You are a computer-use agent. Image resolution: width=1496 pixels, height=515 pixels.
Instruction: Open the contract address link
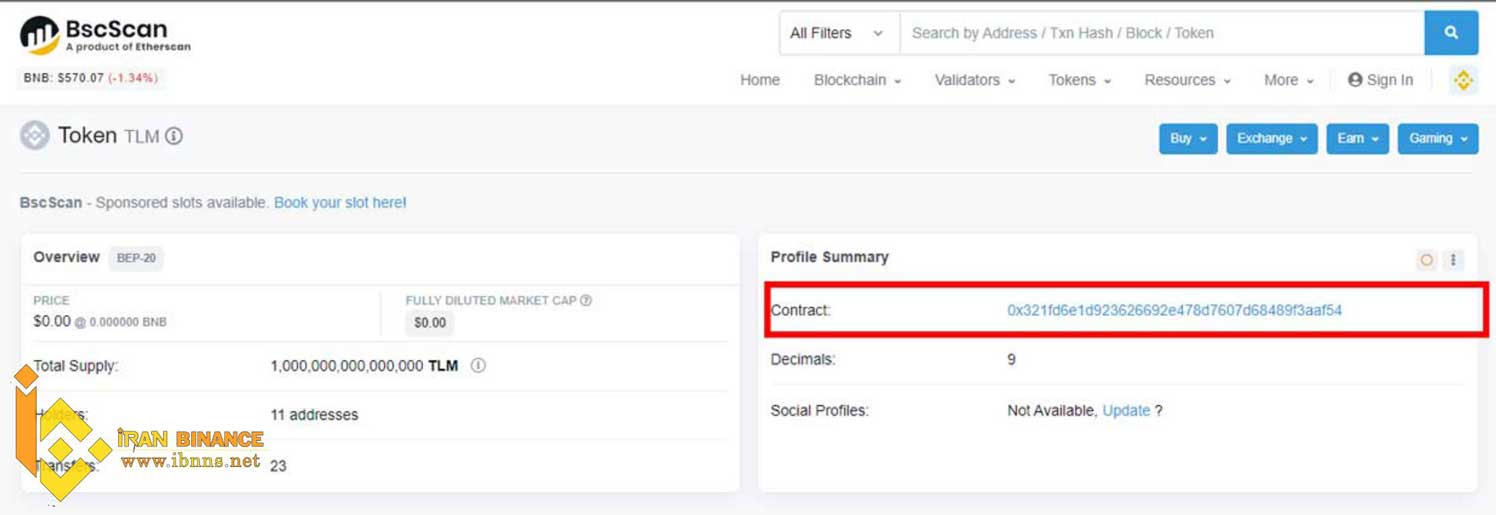(x=1174, y=310)
